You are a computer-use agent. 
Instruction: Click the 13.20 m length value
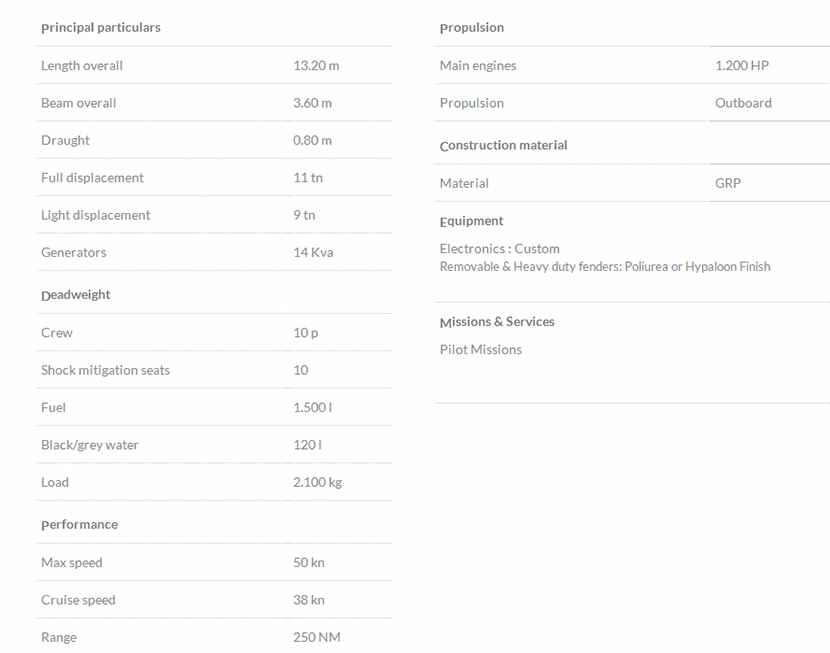pyautogui.click(x=316, y=66)
